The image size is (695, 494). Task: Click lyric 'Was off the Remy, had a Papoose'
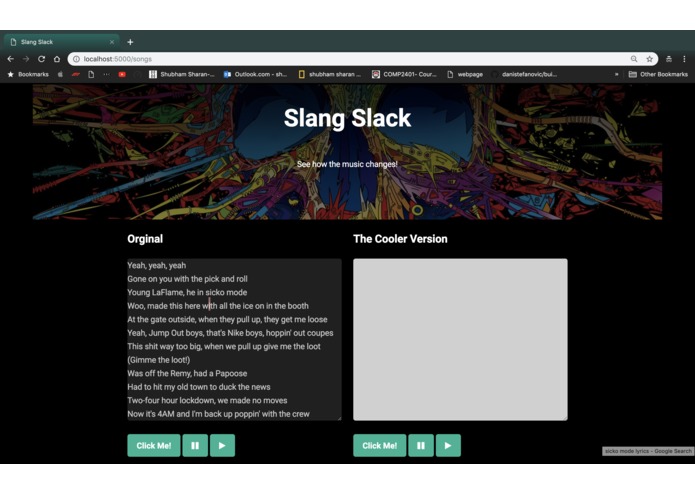[187, 373]
